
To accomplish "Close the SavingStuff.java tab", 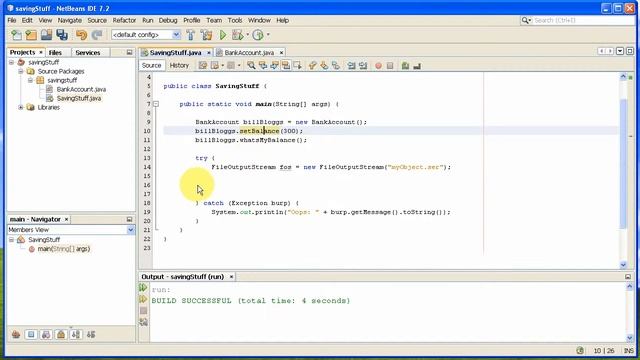I will pos(209,53).
